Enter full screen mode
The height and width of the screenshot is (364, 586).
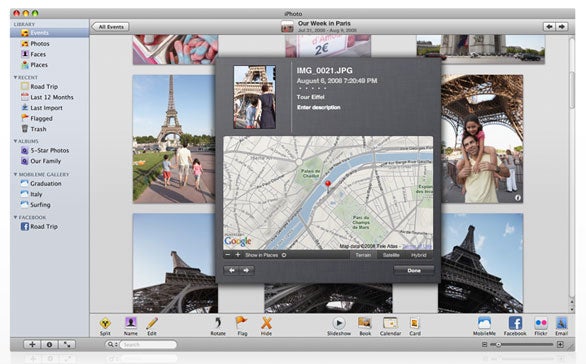pos(67,345)
